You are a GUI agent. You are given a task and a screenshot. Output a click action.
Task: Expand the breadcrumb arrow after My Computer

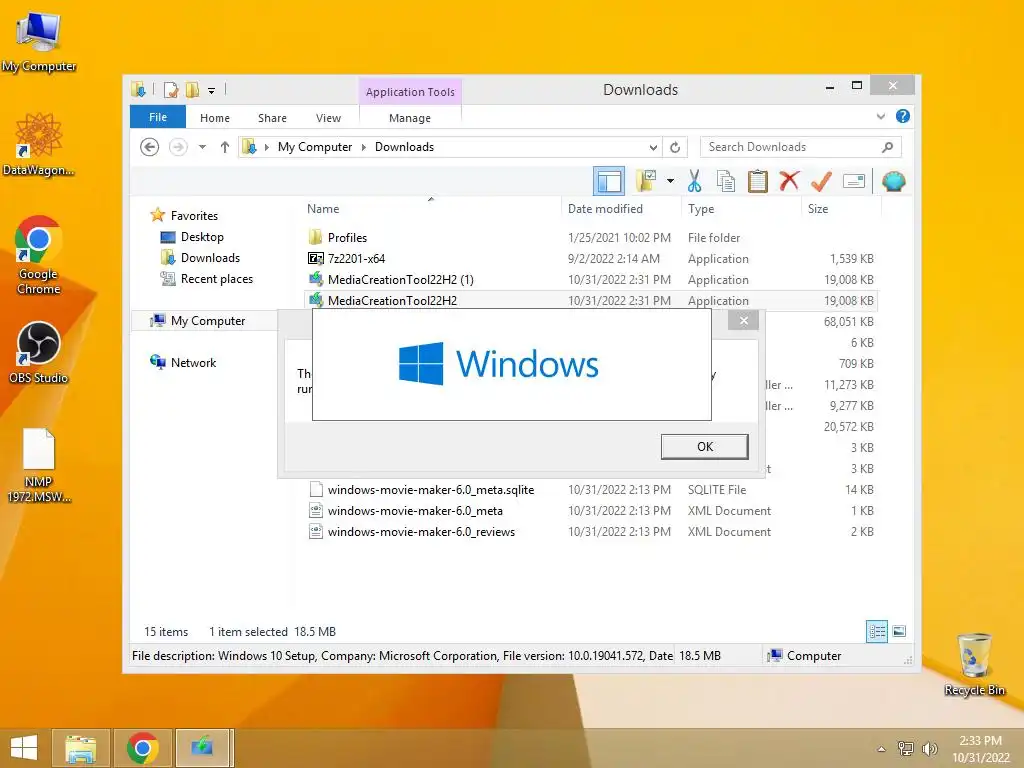point(364,147)
